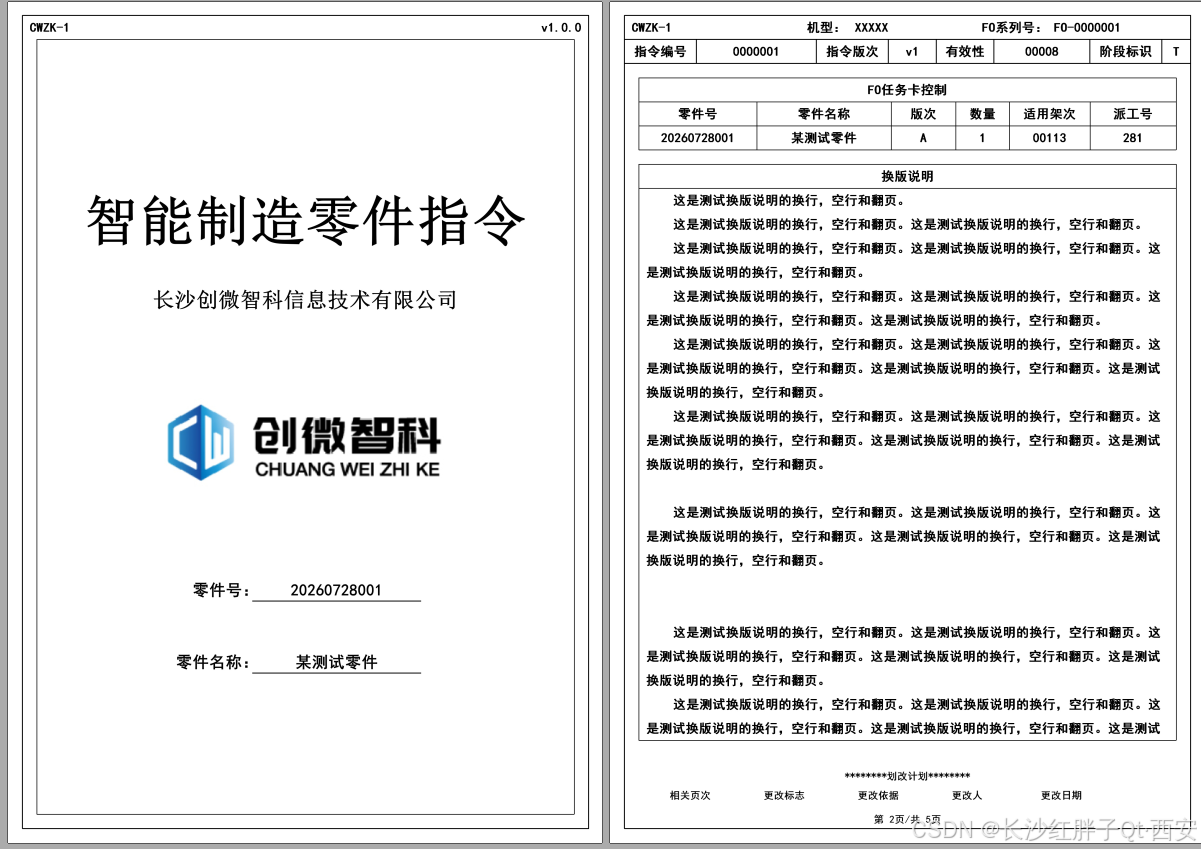This screenshot has width=1201, height=849.
Task: Click the 机型: XXXXX header text
Action: [847, 28]
